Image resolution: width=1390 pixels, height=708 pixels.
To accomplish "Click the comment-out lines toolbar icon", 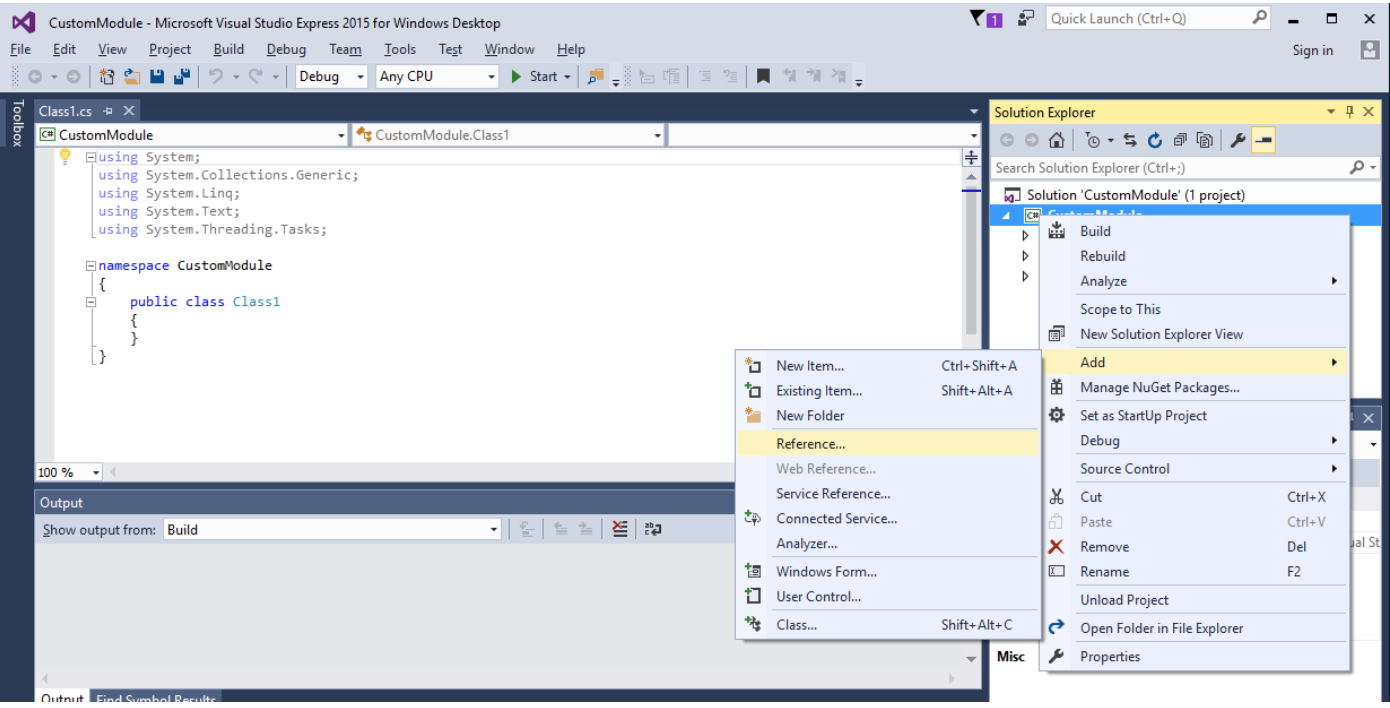I will [704, 76].
